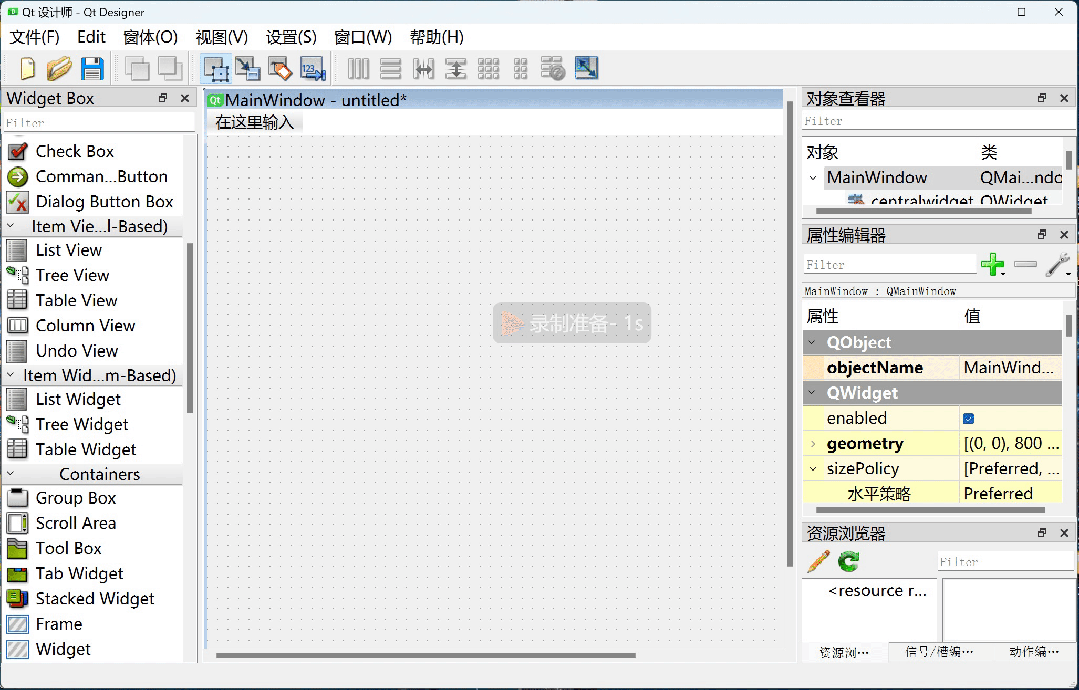Viewport: 1079px width, 690px height.
Task: Click the 资源浏览器 Filter field
Action: 1005,561
